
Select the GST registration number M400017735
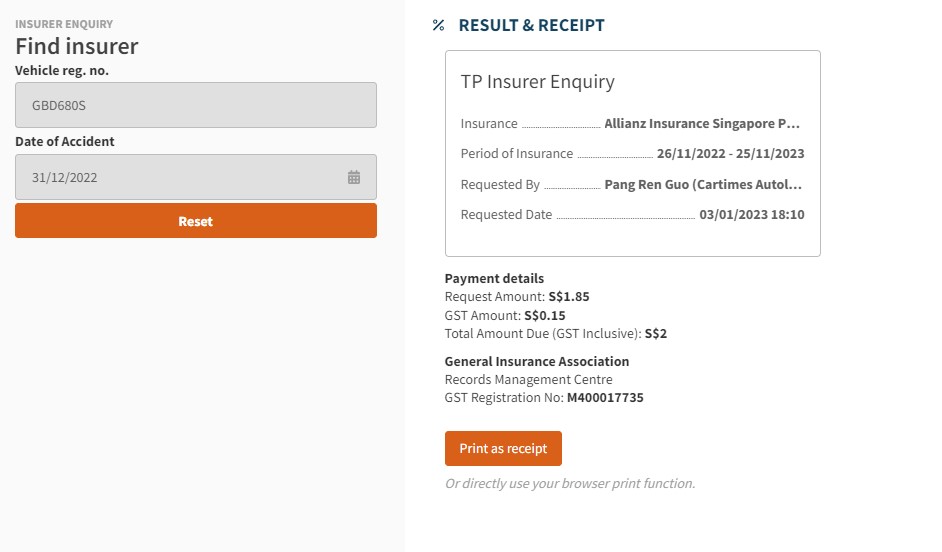pos(605,398)
